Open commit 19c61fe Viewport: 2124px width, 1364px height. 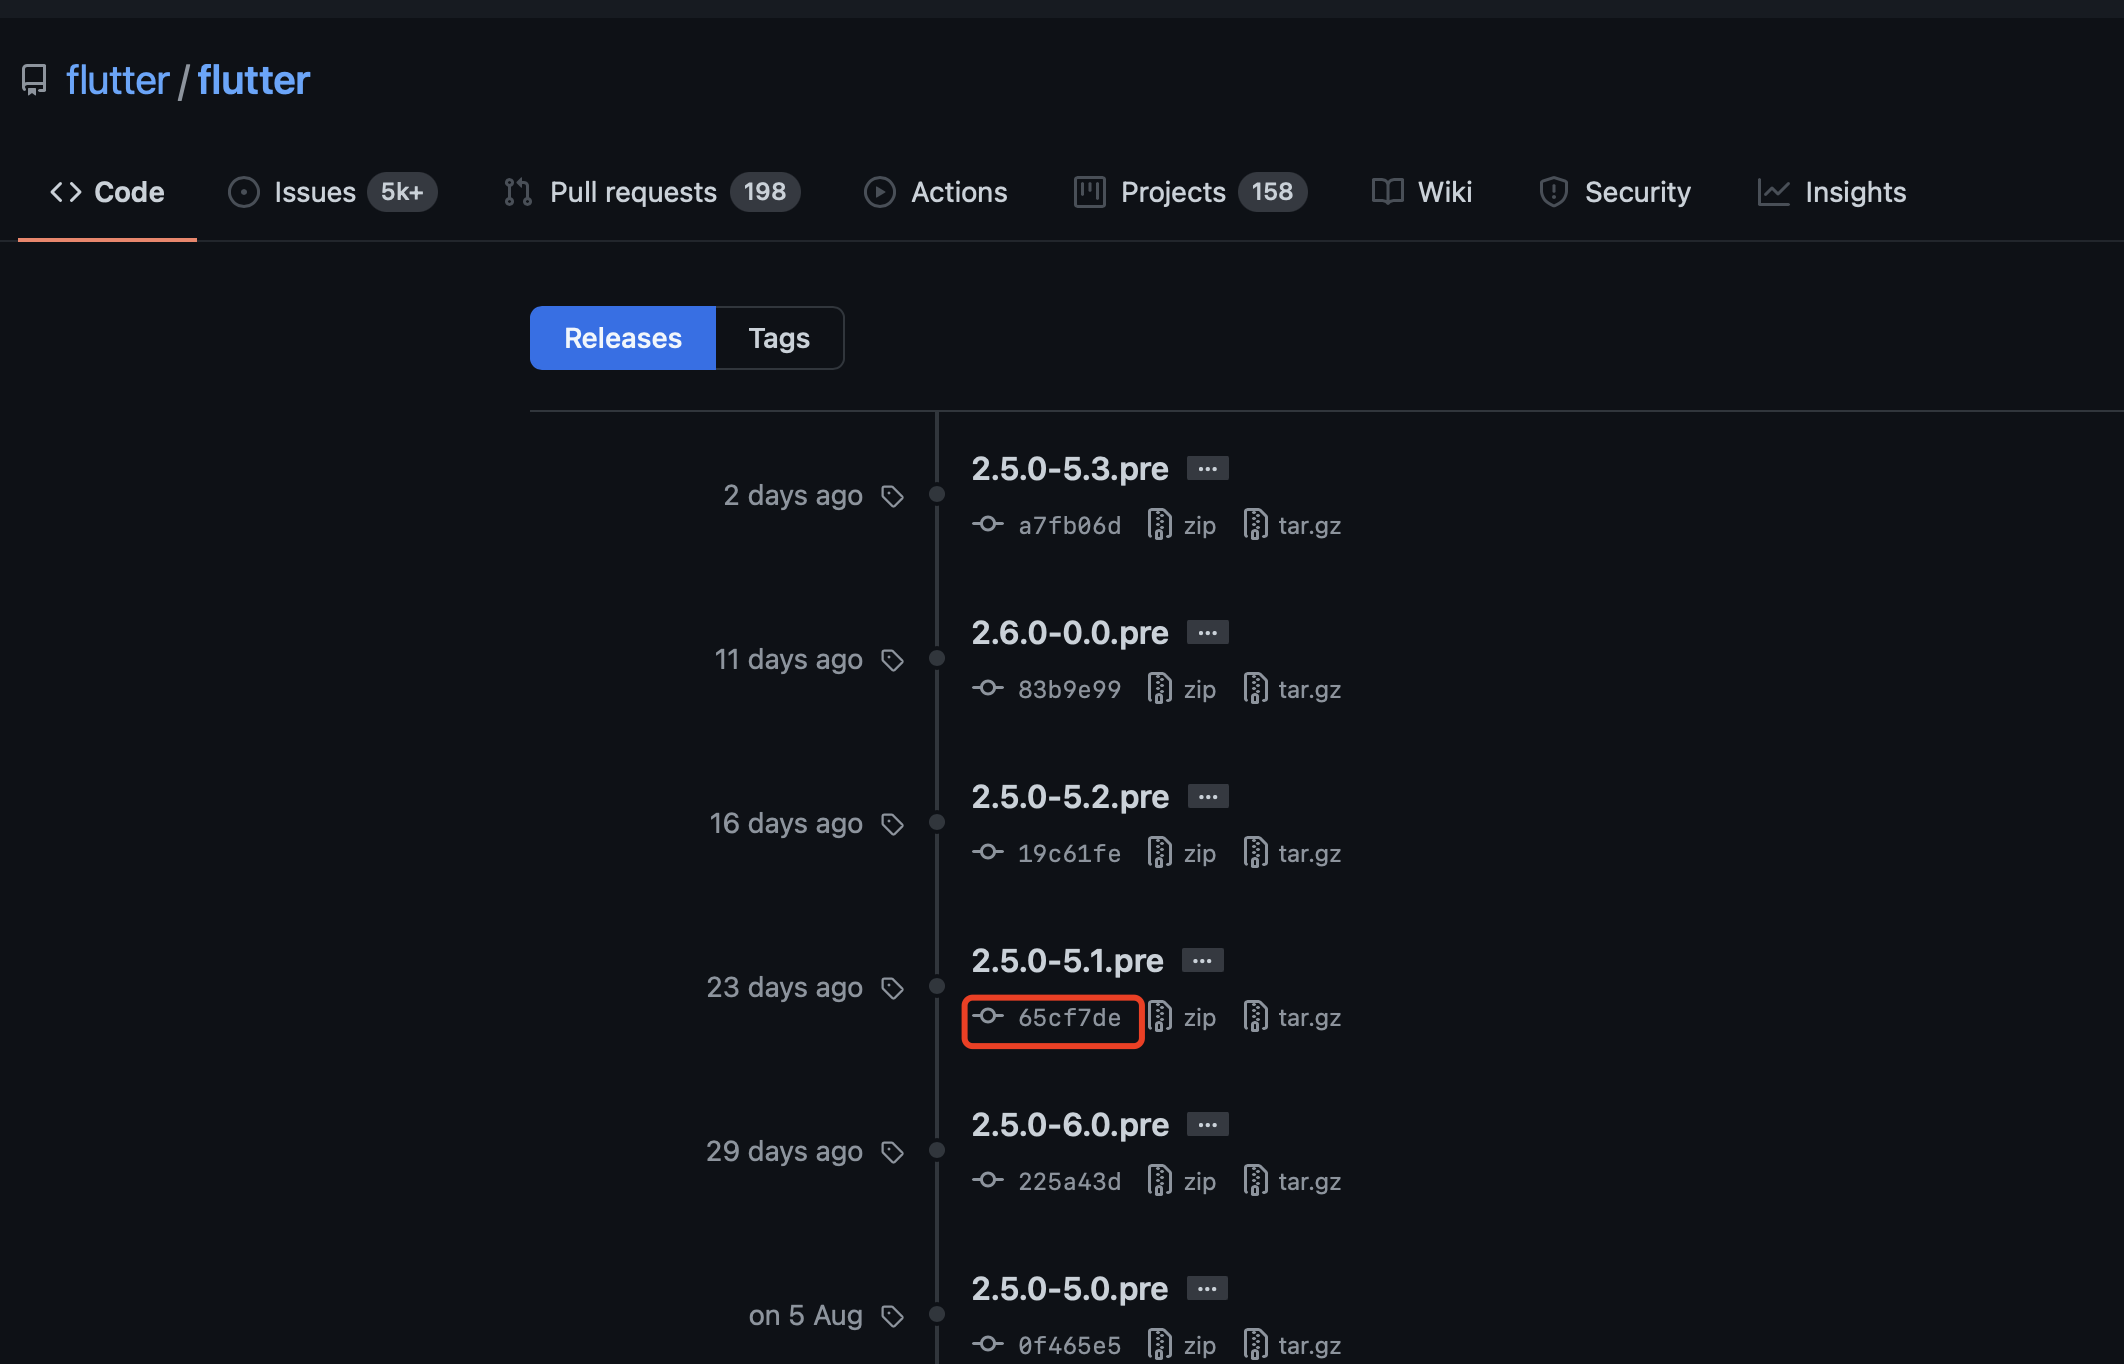click(1047, 853)
